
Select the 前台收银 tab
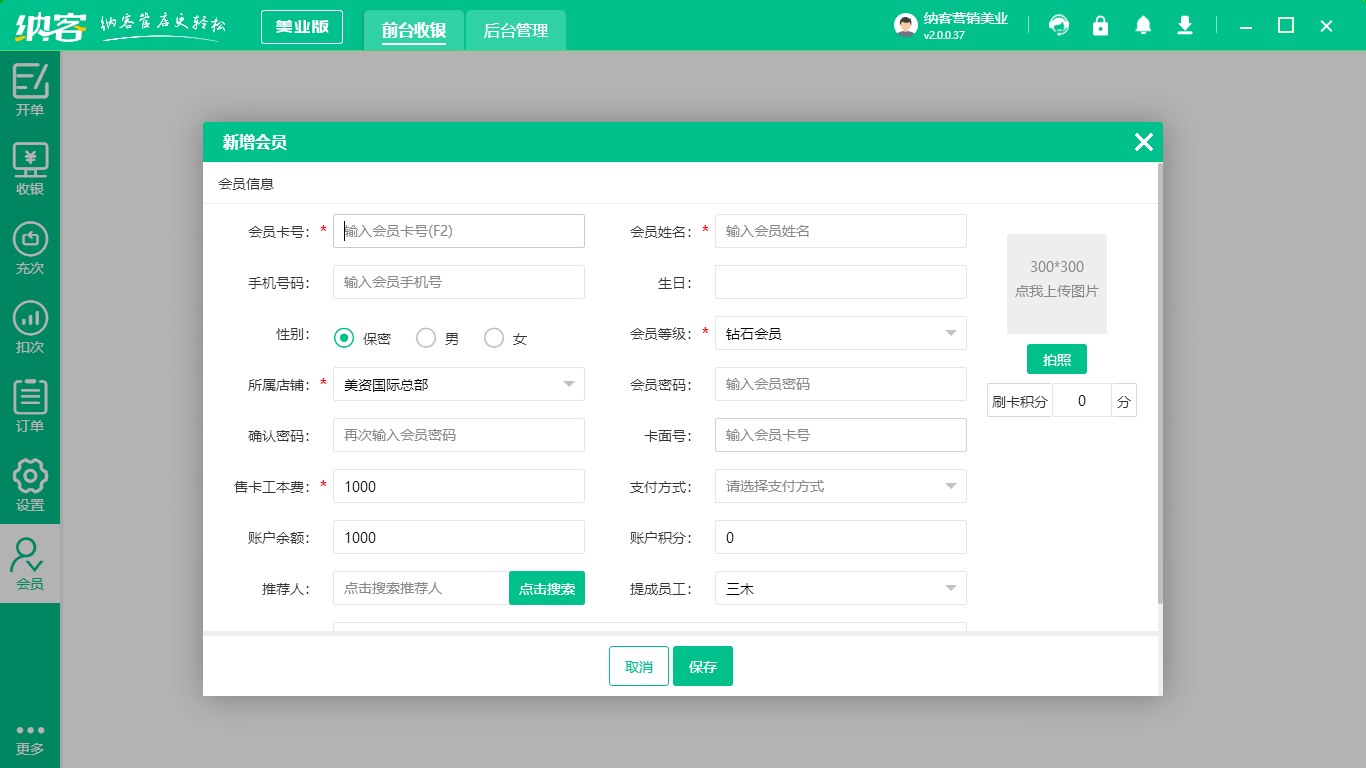tap(413, 30)
